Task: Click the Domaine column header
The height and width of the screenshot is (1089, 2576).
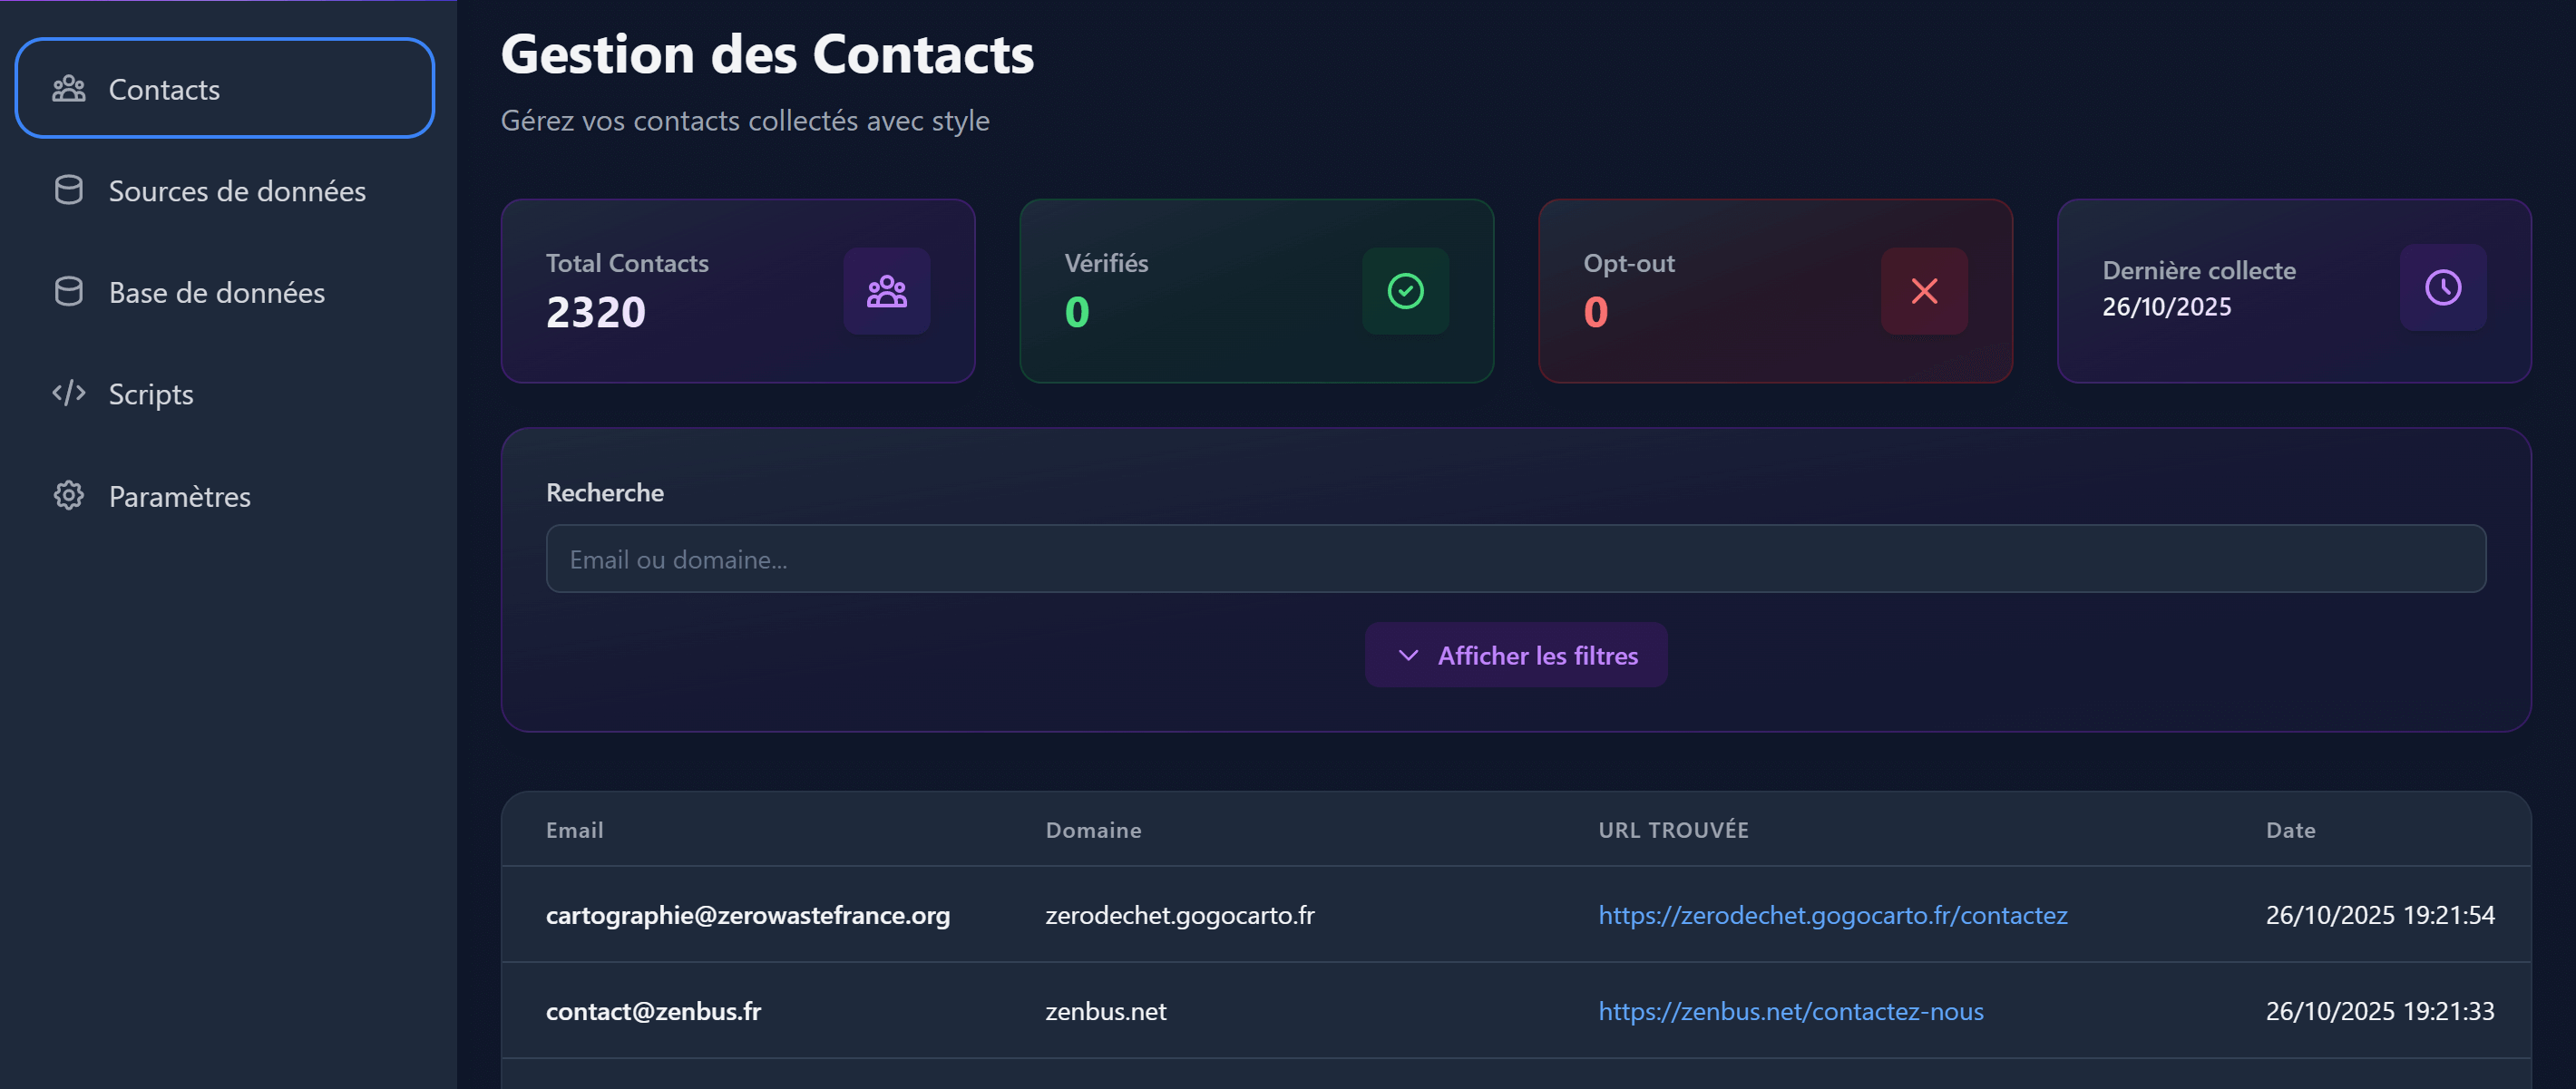Action: (x=1093, y=830)
